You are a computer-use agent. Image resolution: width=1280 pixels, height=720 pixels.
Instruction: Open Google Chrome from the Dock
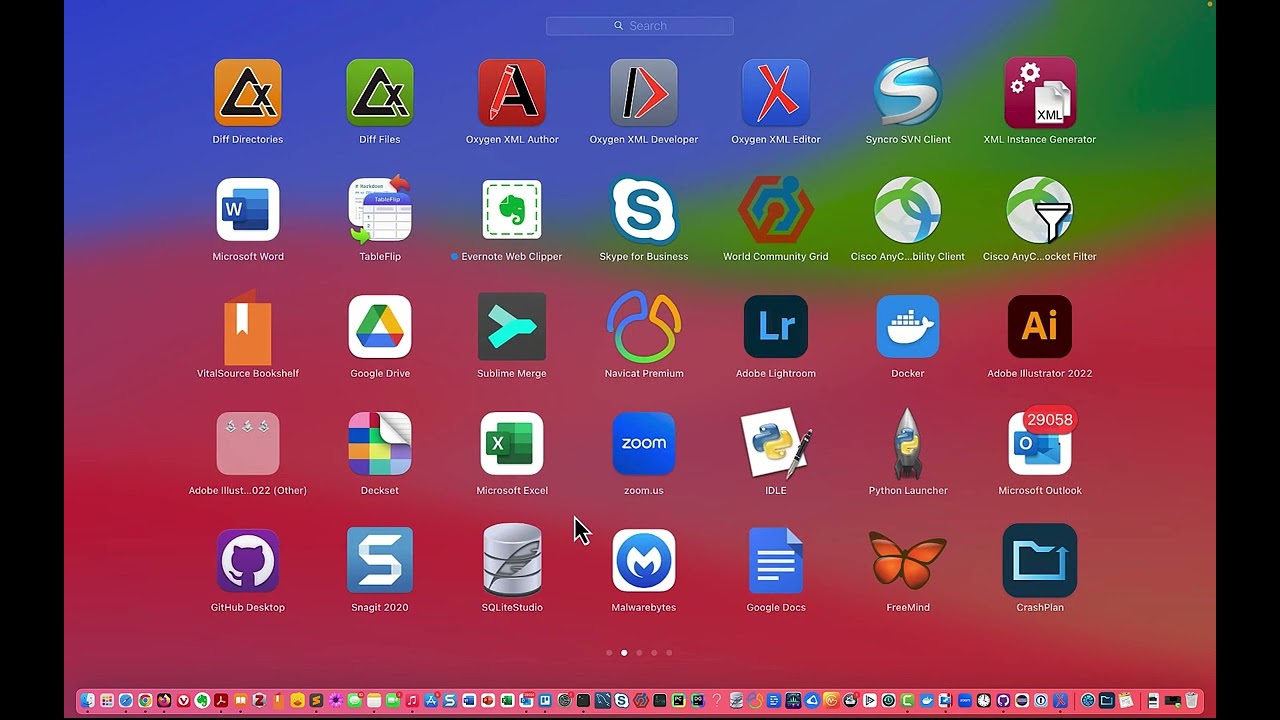pos(145,701)
